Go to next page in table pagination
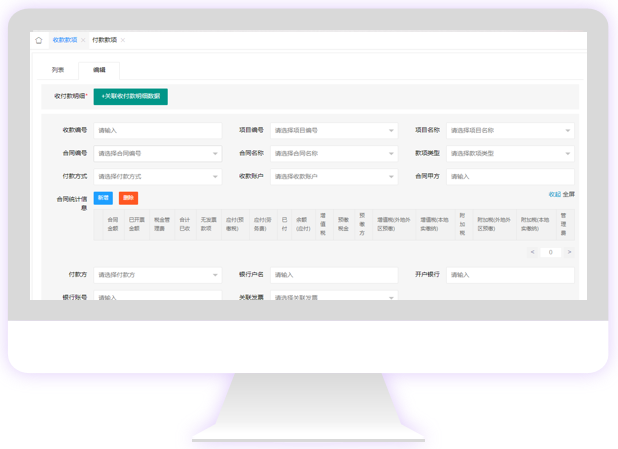Image resolution: width=618 pixels, height=449 pixels. point(569,252)
